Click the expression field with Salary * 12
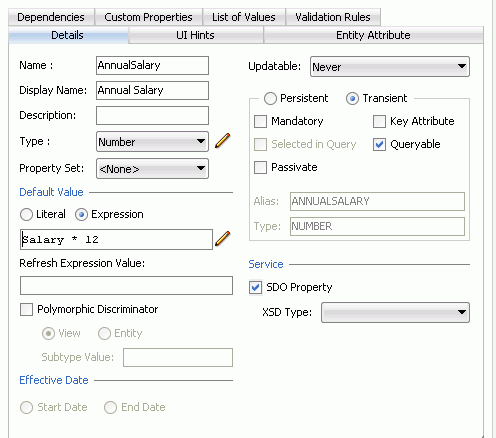496x438 pixels. 116,239
